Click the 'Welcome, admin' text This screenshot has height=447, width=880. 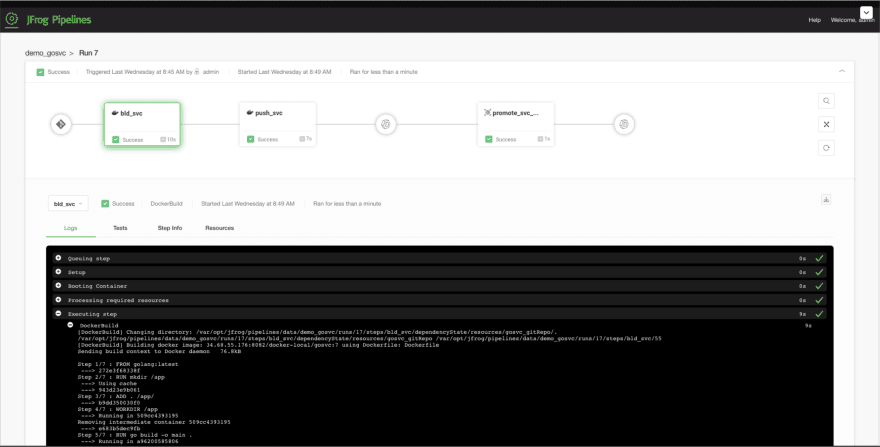(852, 20)
